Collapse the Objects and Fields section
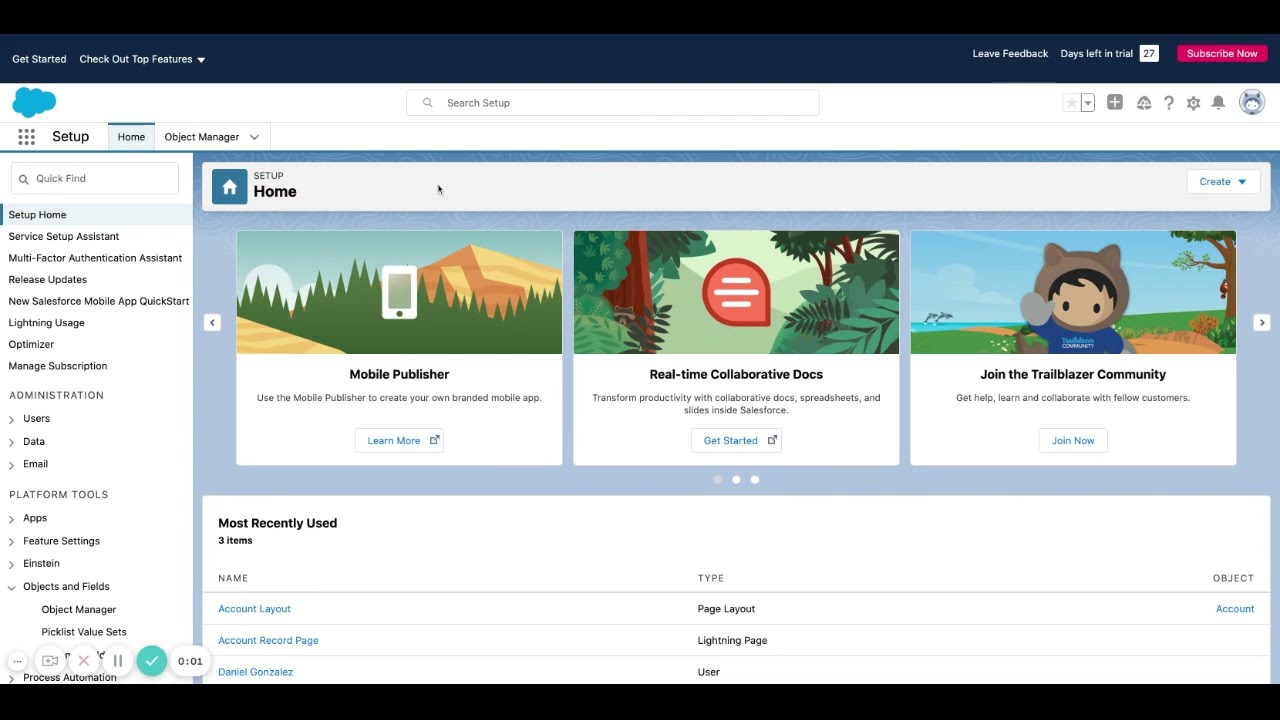 pyautogui.click(x=12, y=587)
